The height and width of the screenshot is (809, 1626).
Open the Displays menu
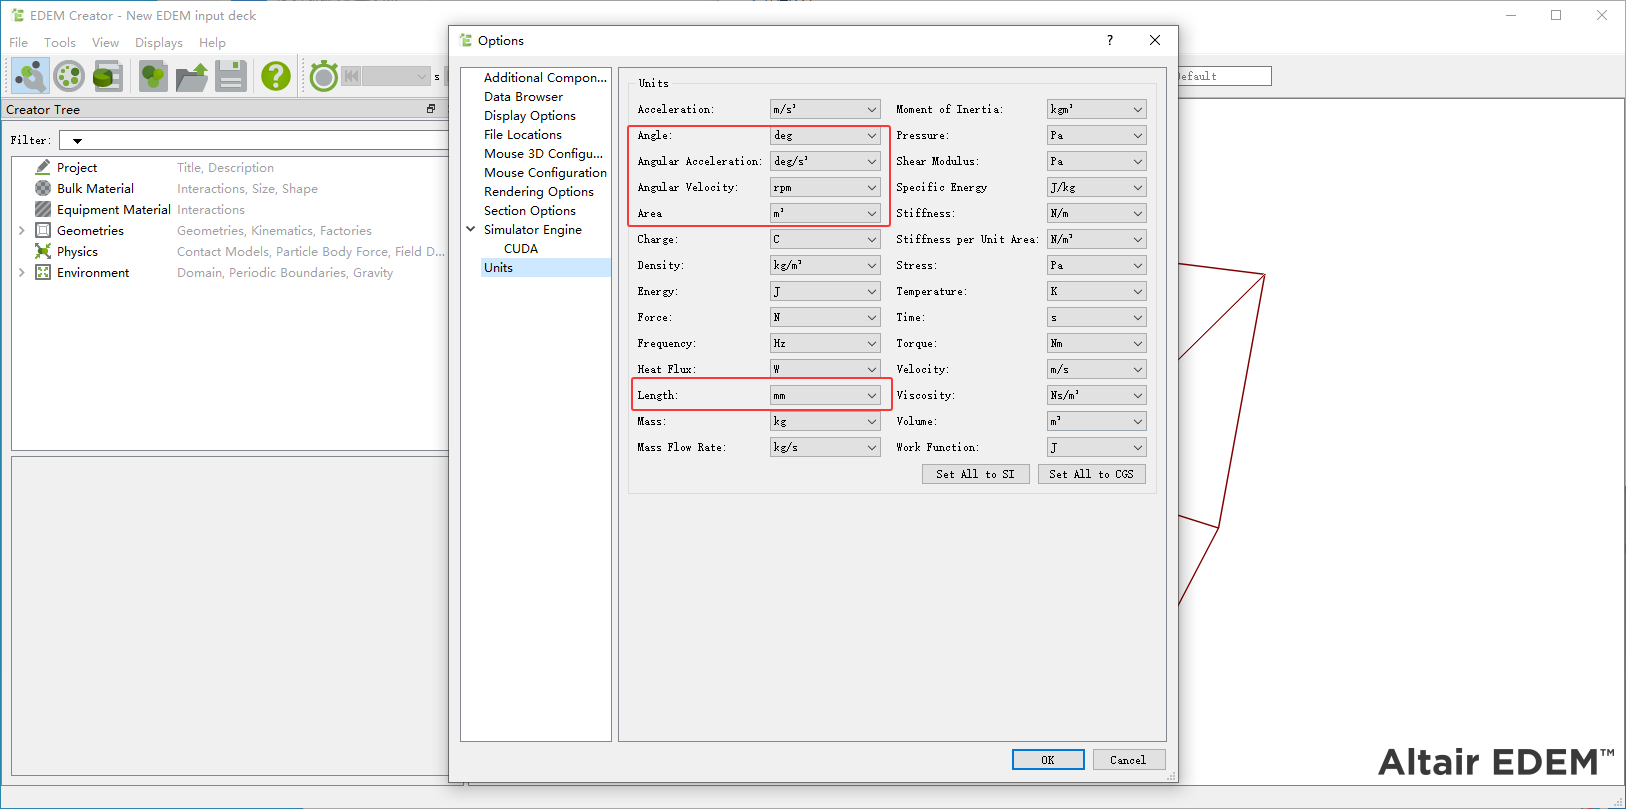pos(159,43)
